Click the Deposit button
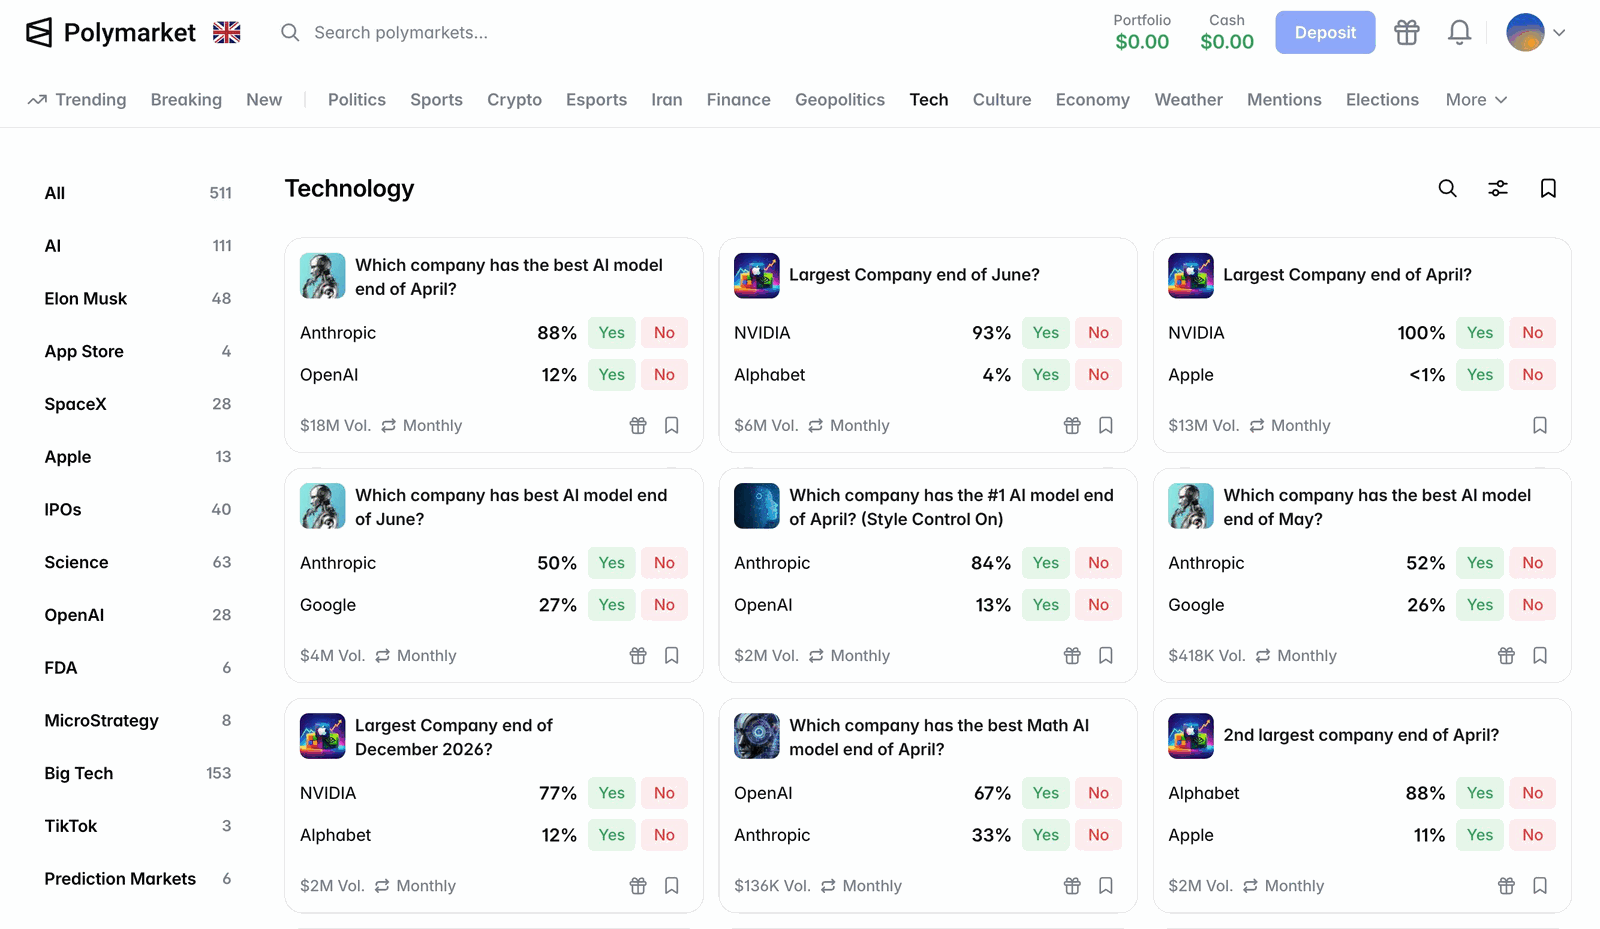 [x=1325, y=32]
